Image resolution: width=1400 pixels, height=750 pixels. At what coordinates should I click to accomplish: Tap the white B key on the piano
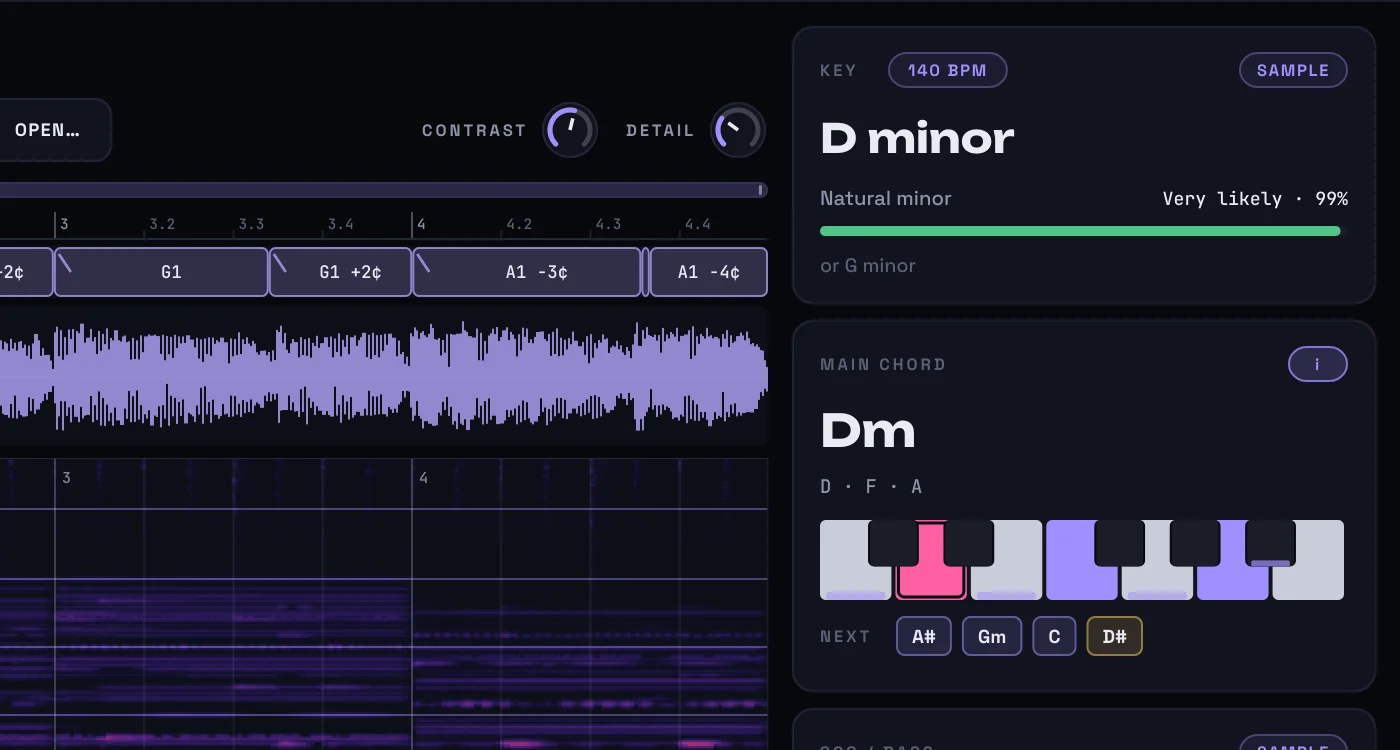pos(1308,584)
